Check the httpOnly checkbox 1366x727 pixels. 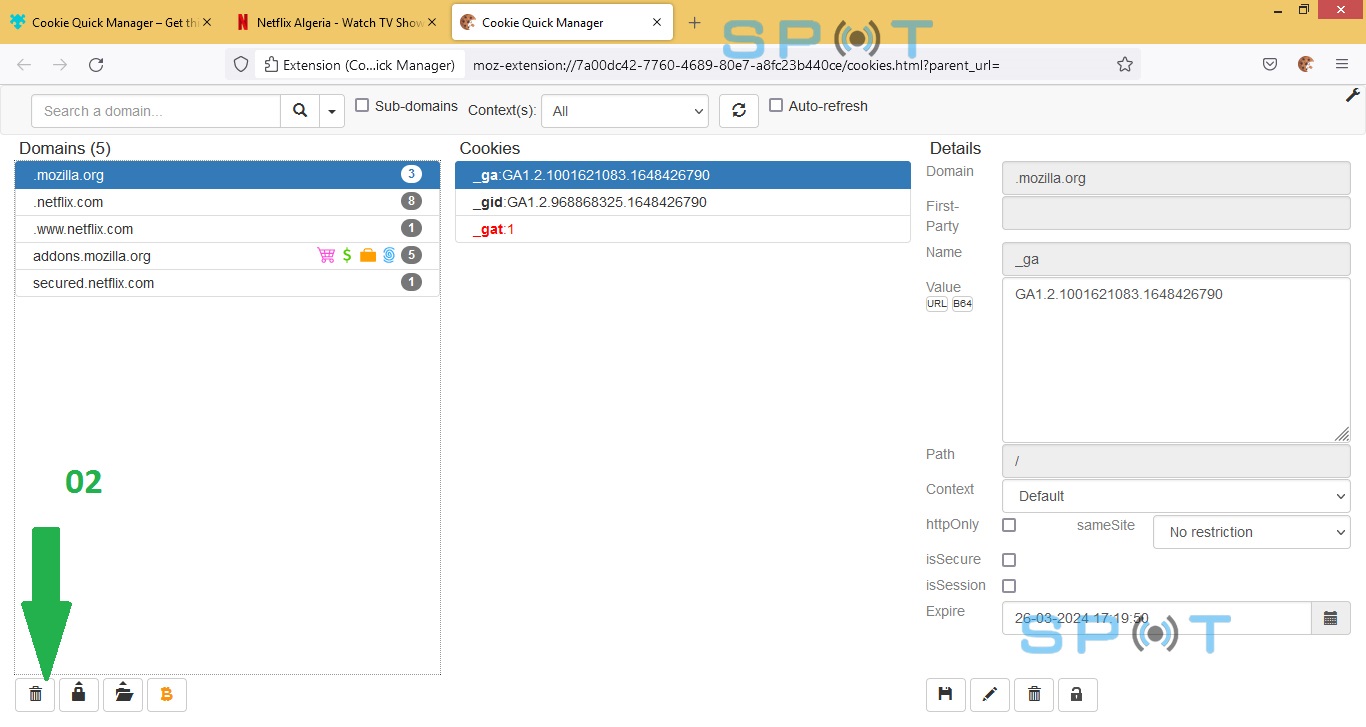click(x=1009, y=525)
